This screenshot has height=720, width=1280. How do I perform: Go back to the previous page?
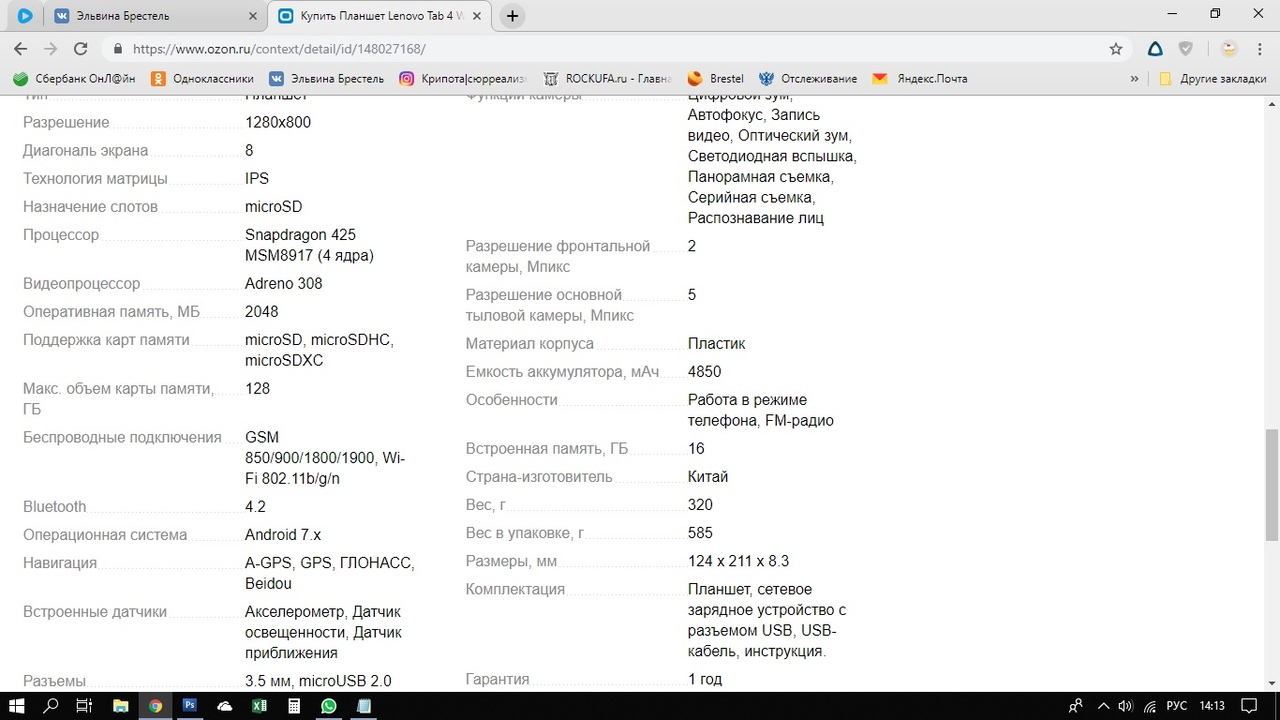20,49
